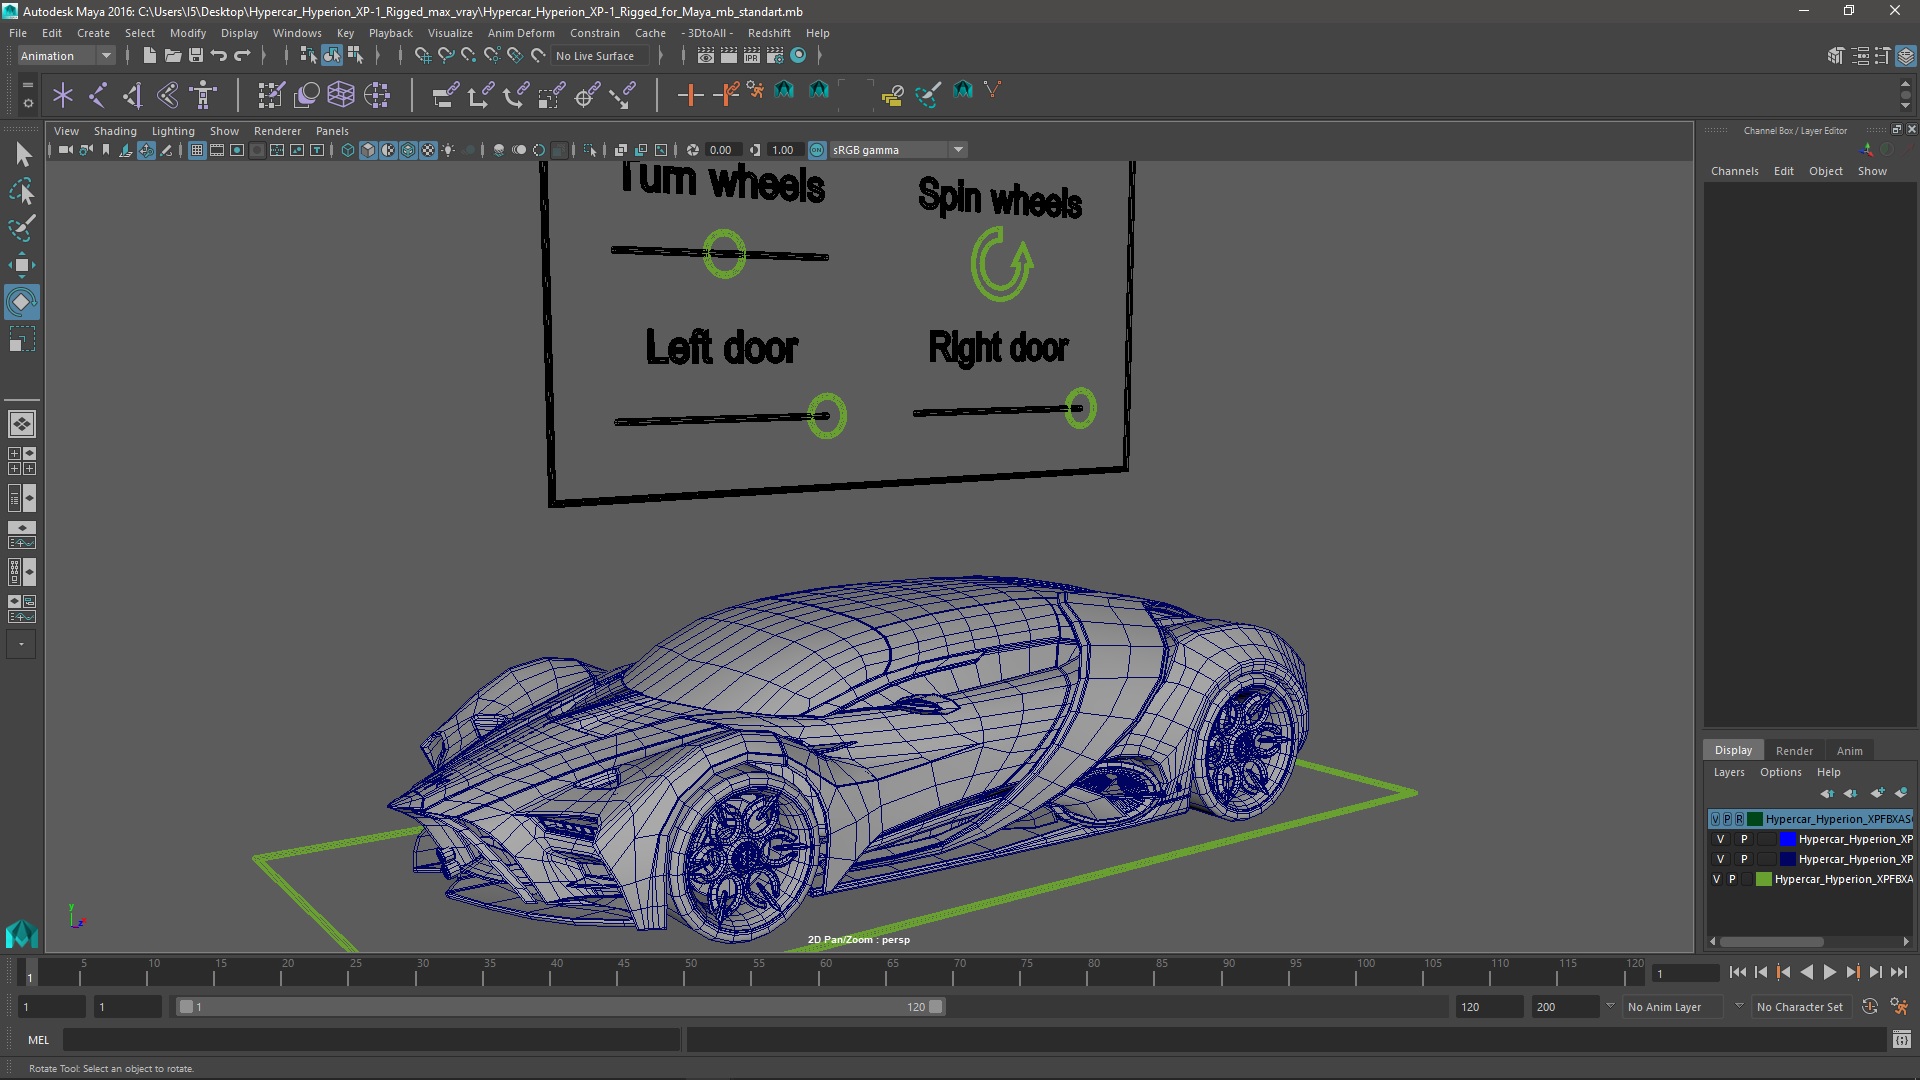Switch to the Render layer tab
The image size is (1920, 1080).
[x=1793, y=751]
